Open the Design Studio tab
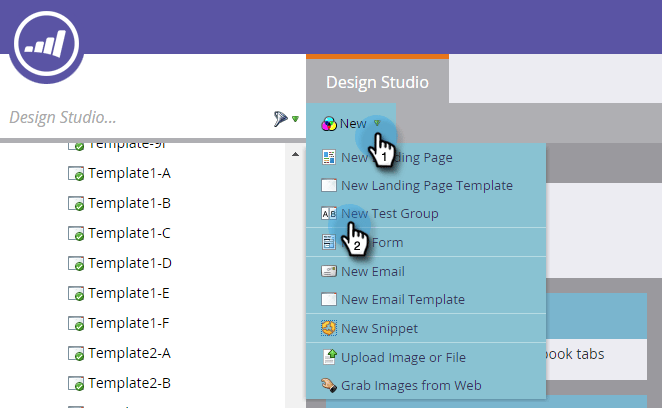 click(377, 82)
